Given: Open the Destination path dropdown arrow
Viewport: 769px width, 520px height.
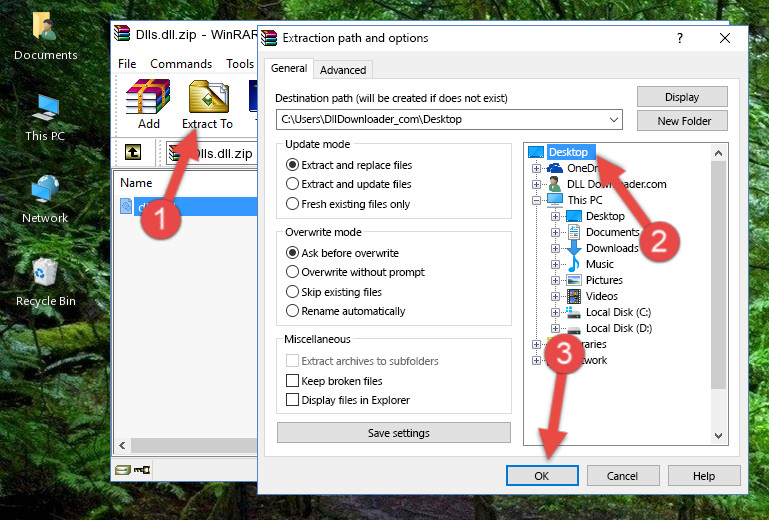Looking at the screenshot, I should point(614,120).
